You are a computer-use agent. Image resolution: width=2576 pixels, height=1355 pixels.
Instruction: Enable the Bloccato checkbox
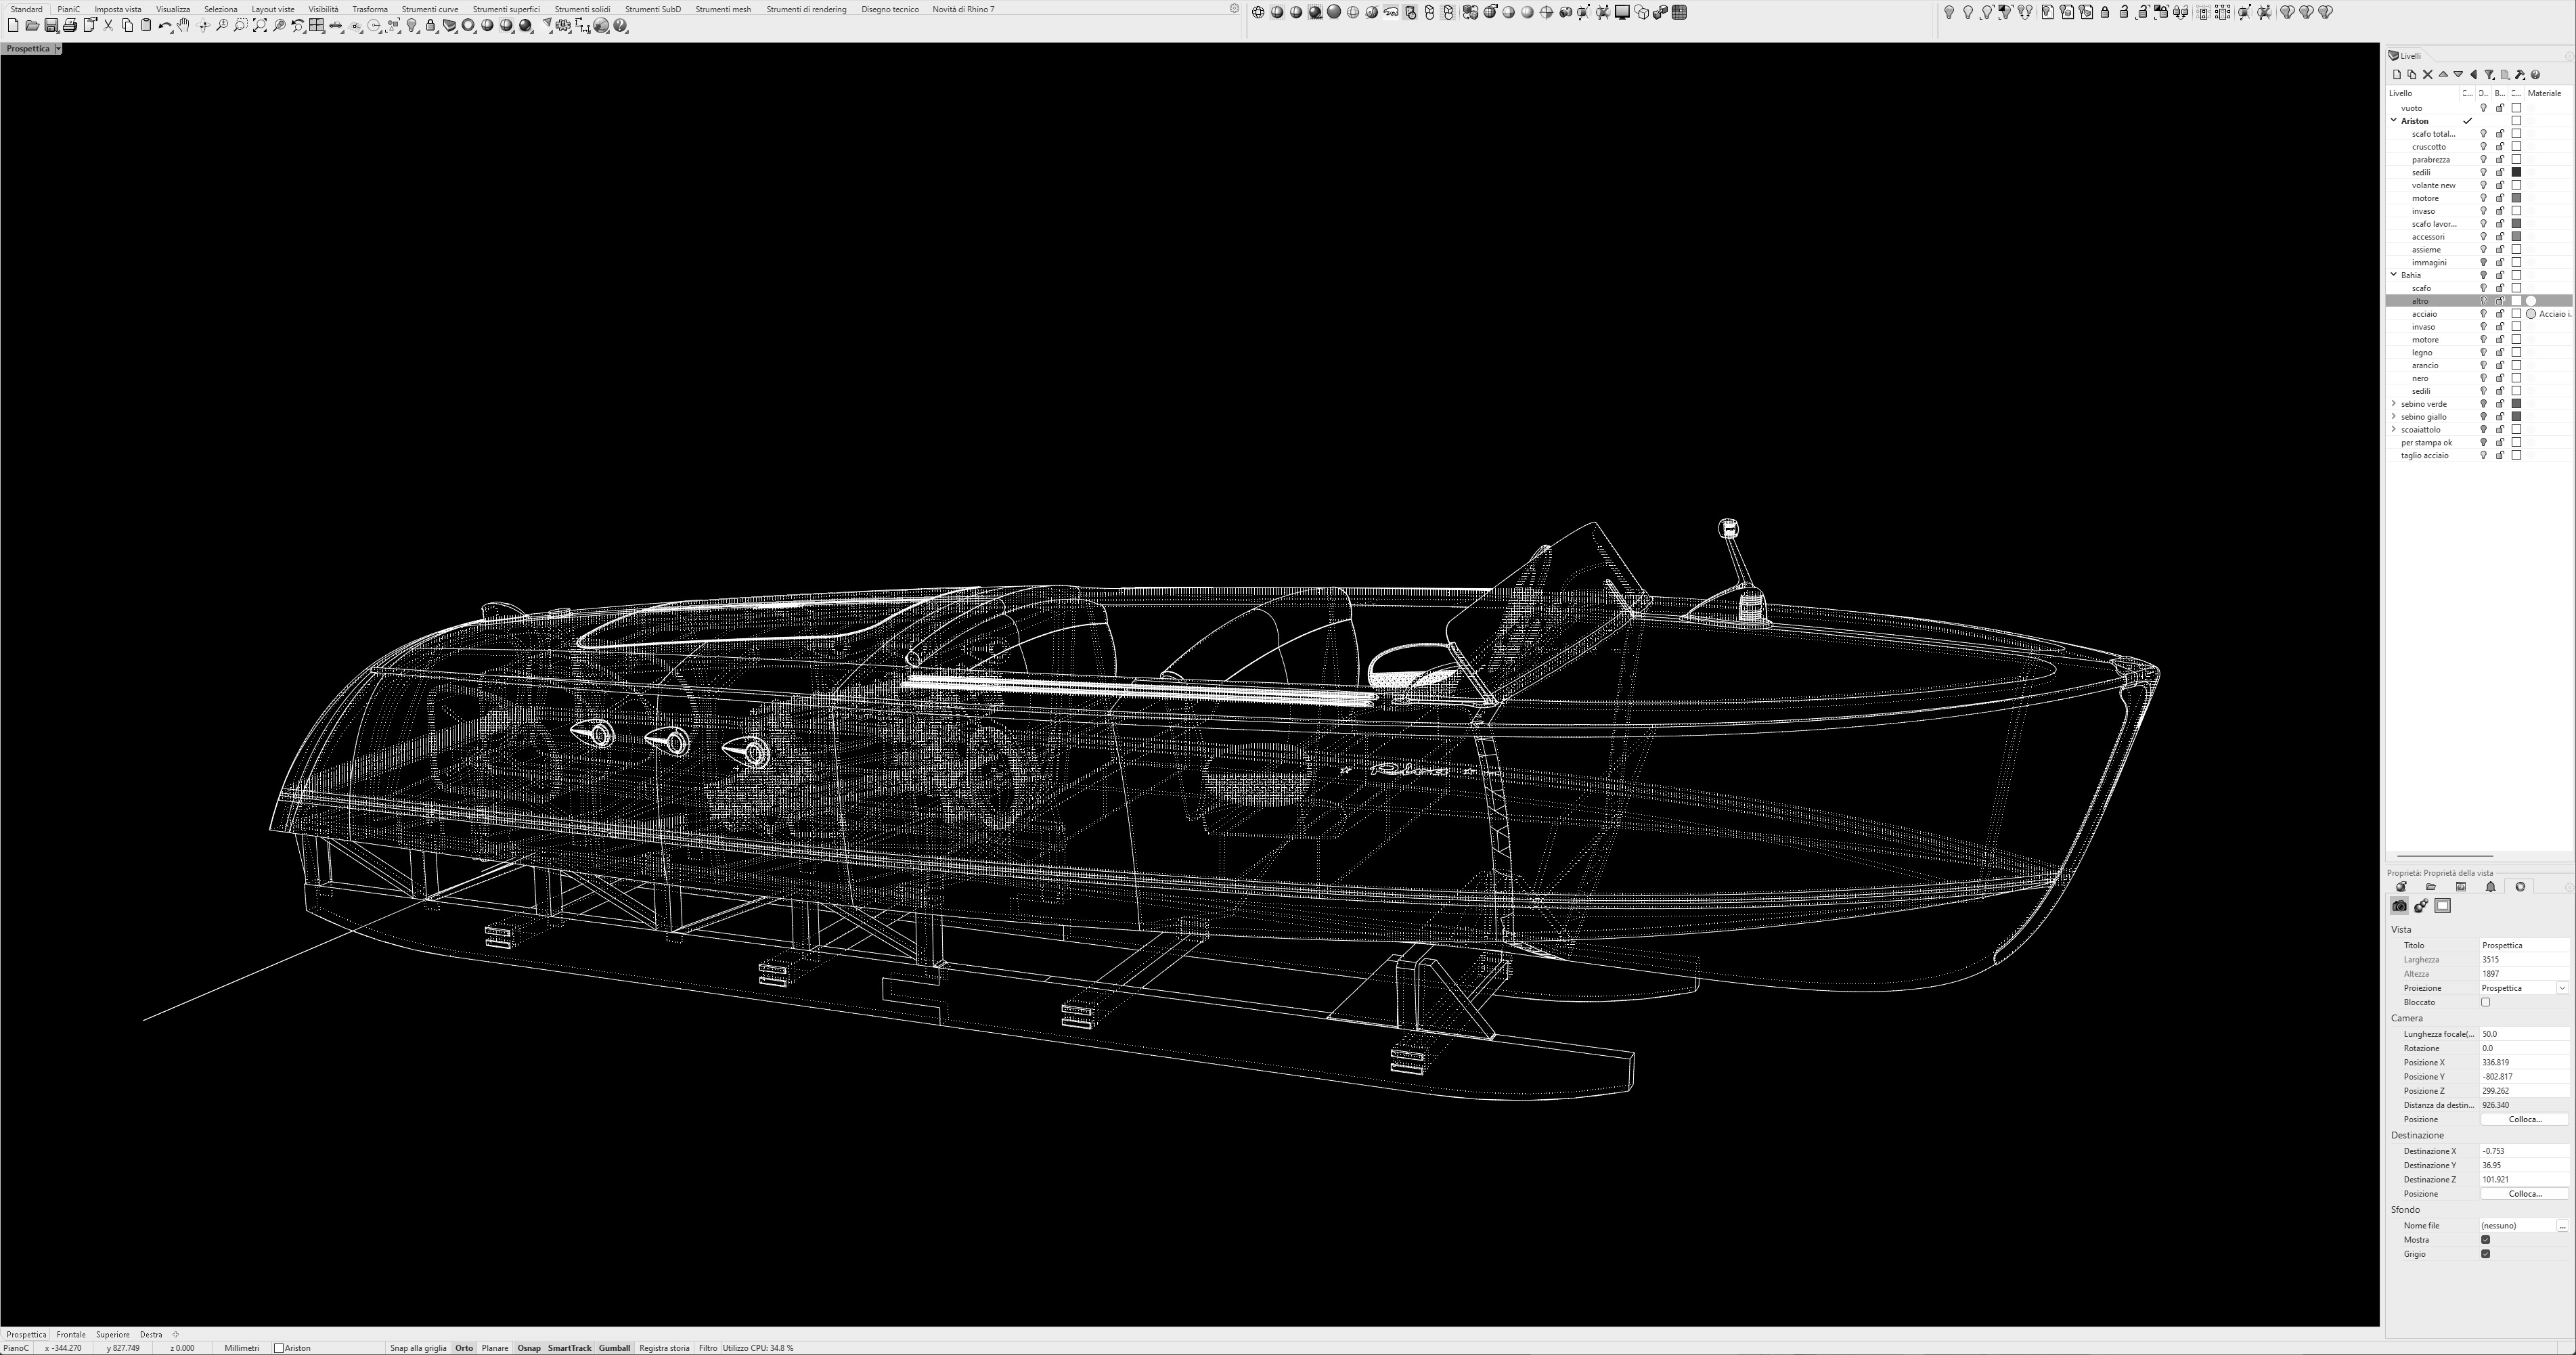(x=2485, y=1002)
